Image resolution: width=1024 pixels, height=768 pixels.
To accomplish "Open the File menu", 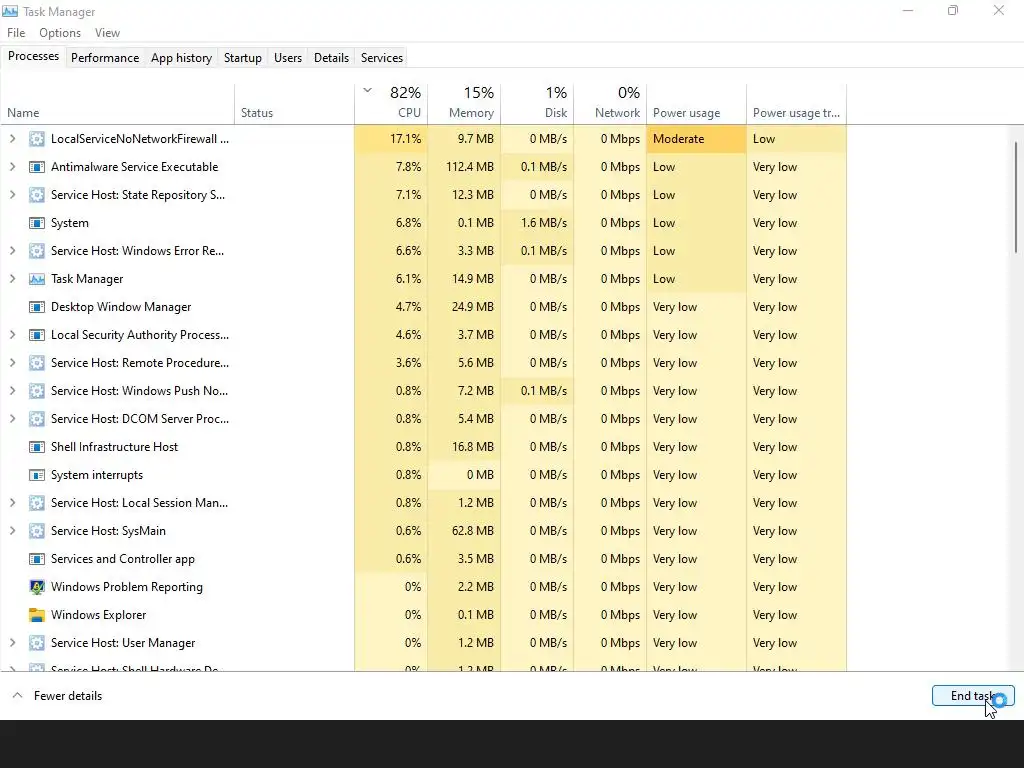I will pos(16,33).
